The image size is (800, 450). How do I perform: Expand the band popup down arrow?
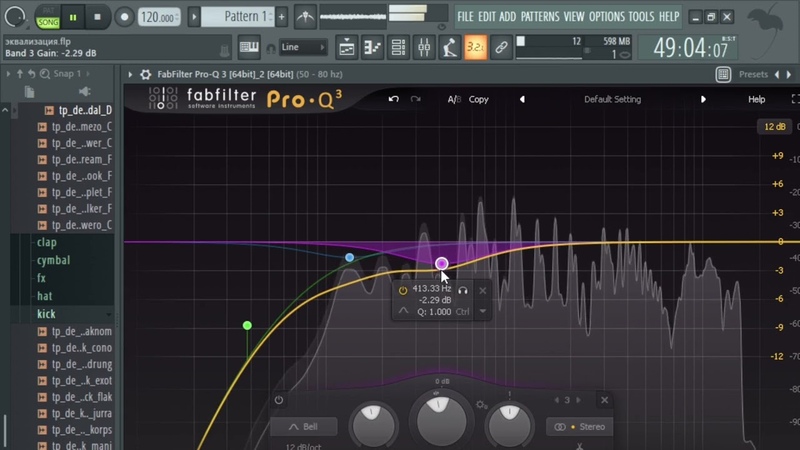[483, 311]
